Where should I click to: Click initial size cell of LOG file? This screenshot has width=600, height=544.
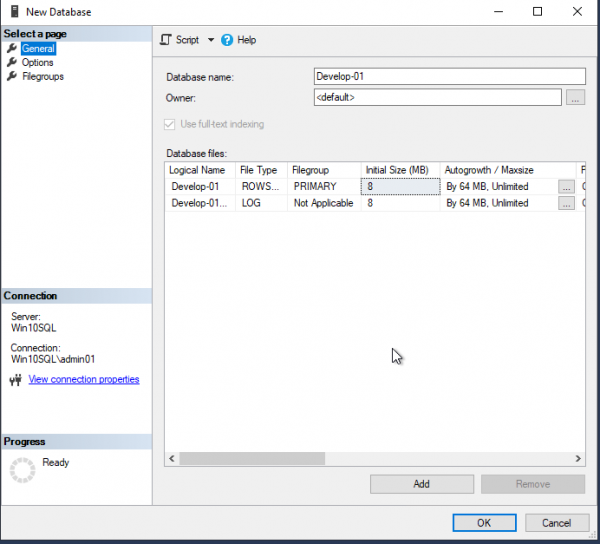pyautogui.click(x=401, y=203)
